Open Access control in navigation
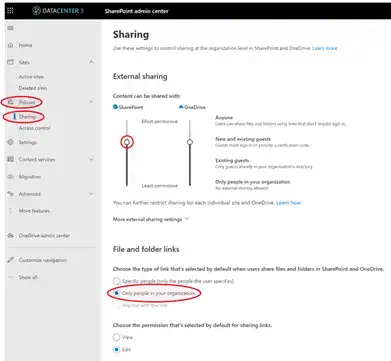 pos(35,128)
